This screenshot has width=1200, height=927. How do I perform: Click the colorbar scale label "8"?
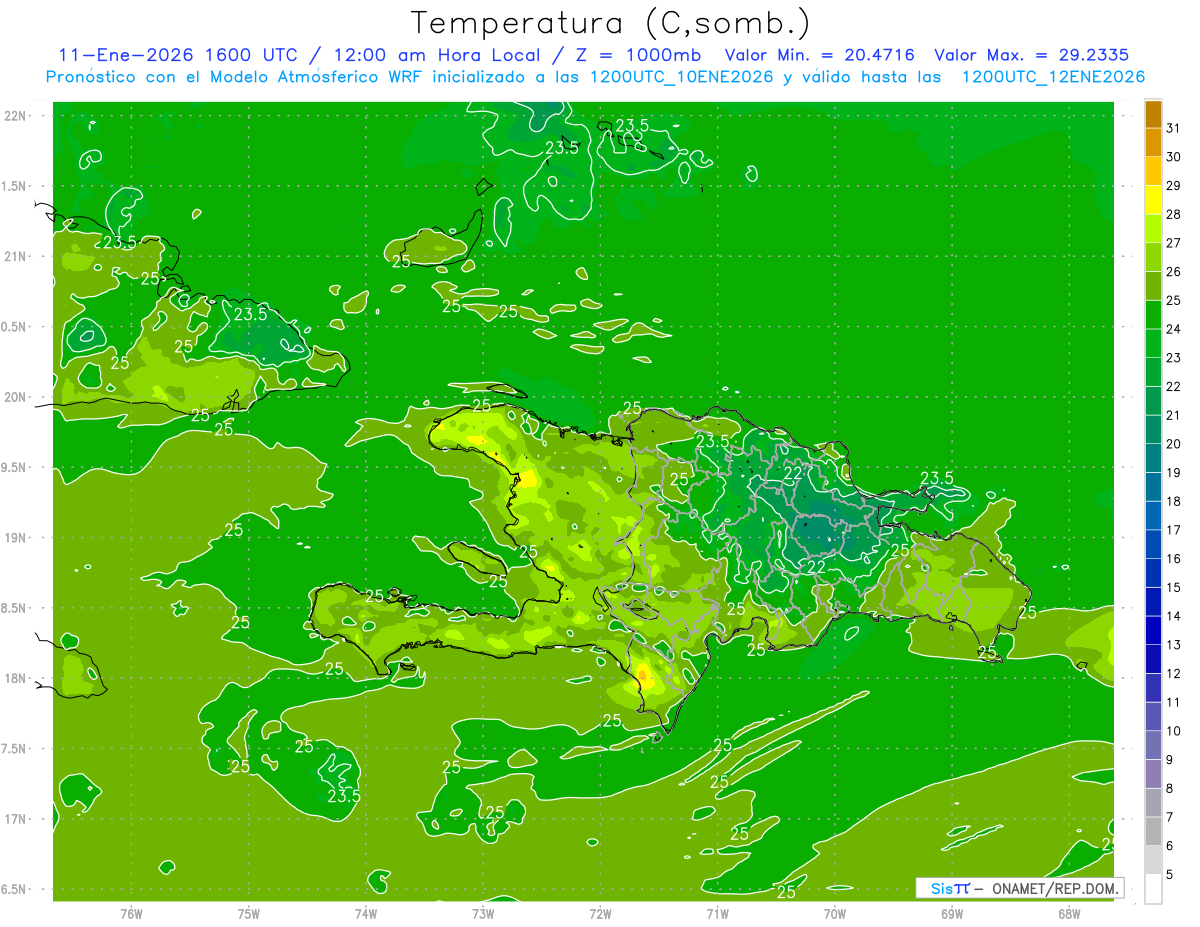[1170, 789]
